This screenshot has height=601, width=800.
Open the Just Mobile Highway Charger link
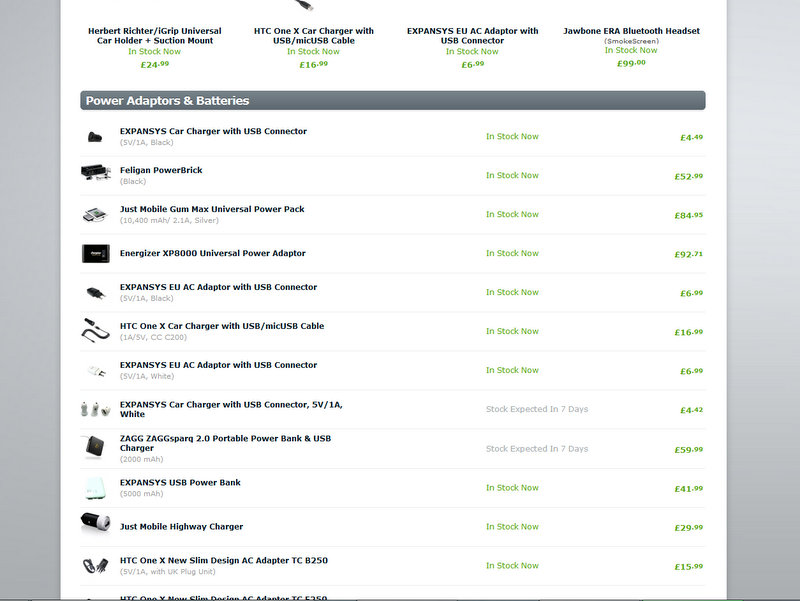[182, 527]
